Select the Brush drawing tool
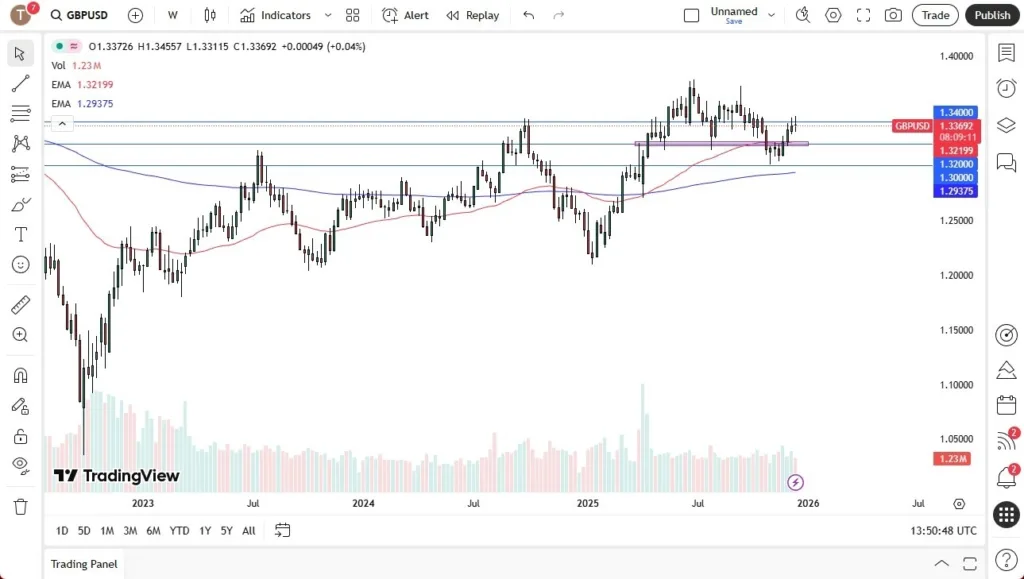 coord(20,204)
